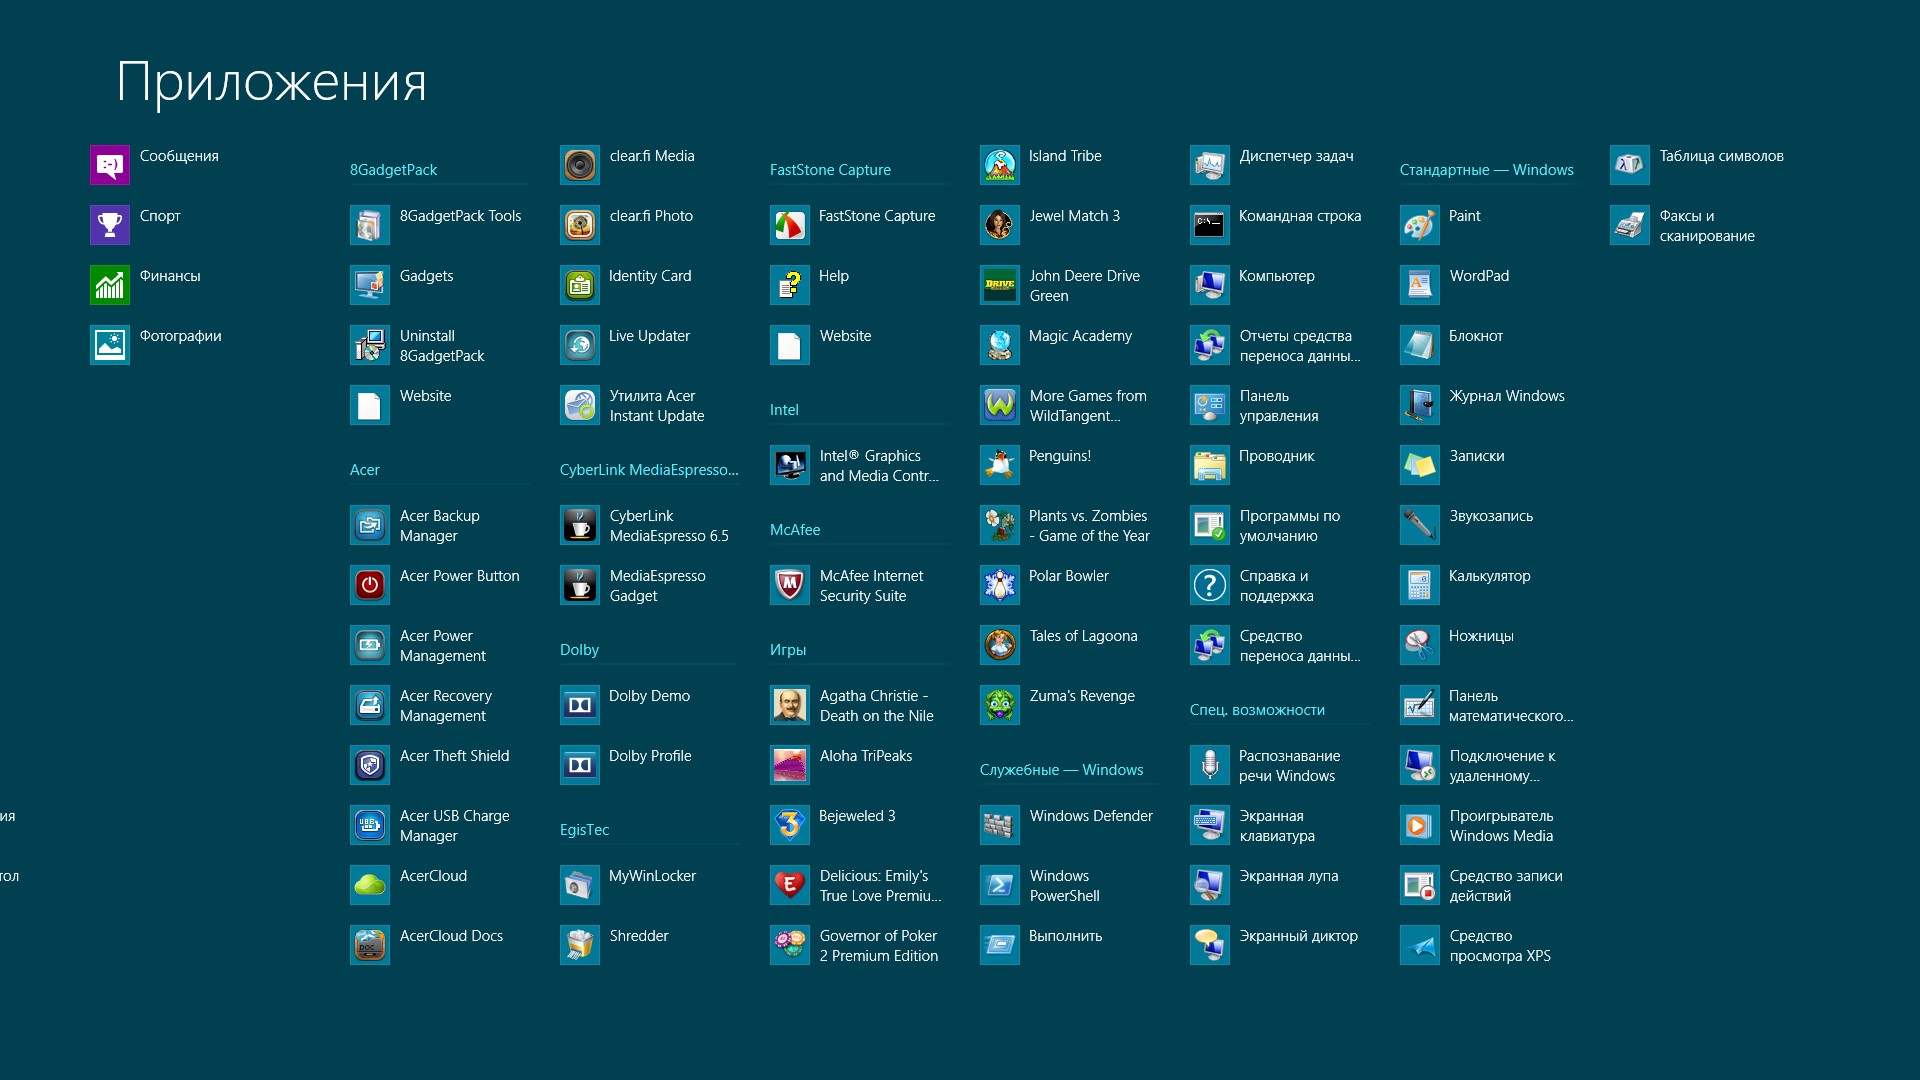Launch Paint from Standard Windows apps
The width and height of the screenshot is (1920, 1080).
coord(1419,225)
